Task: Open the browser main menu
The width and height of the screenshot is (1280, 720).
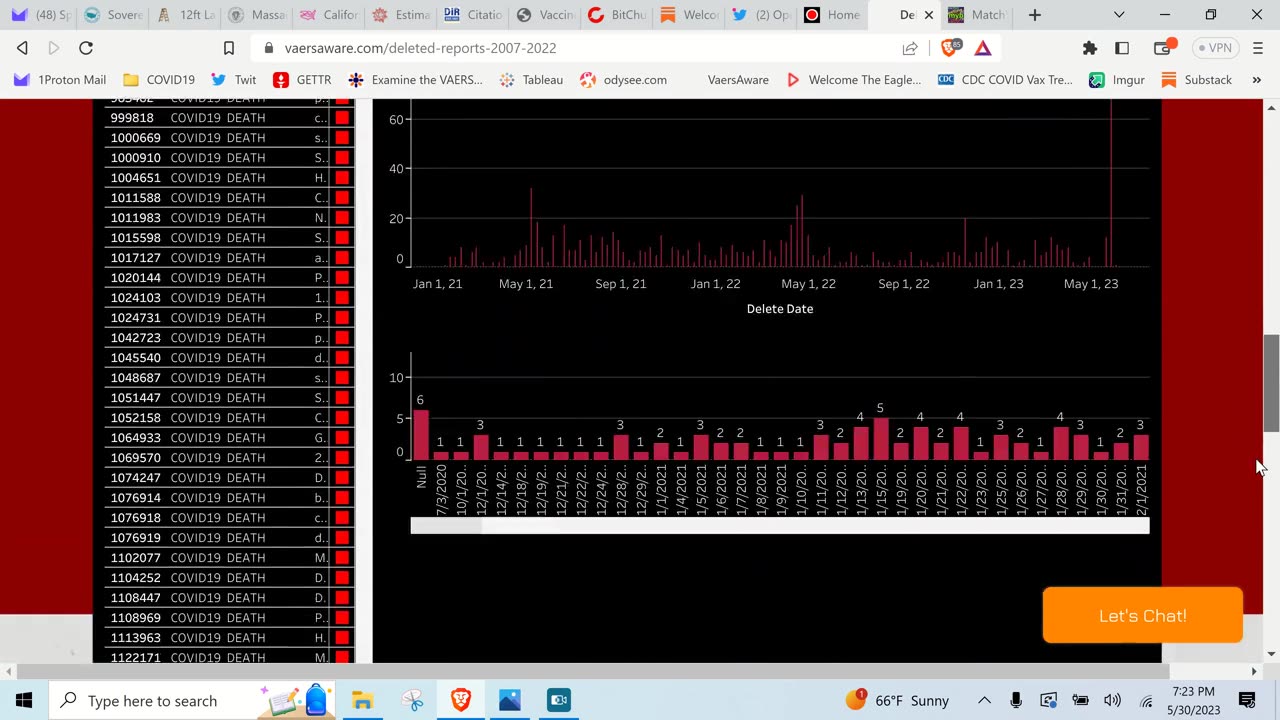Action: click(1257, 48)
